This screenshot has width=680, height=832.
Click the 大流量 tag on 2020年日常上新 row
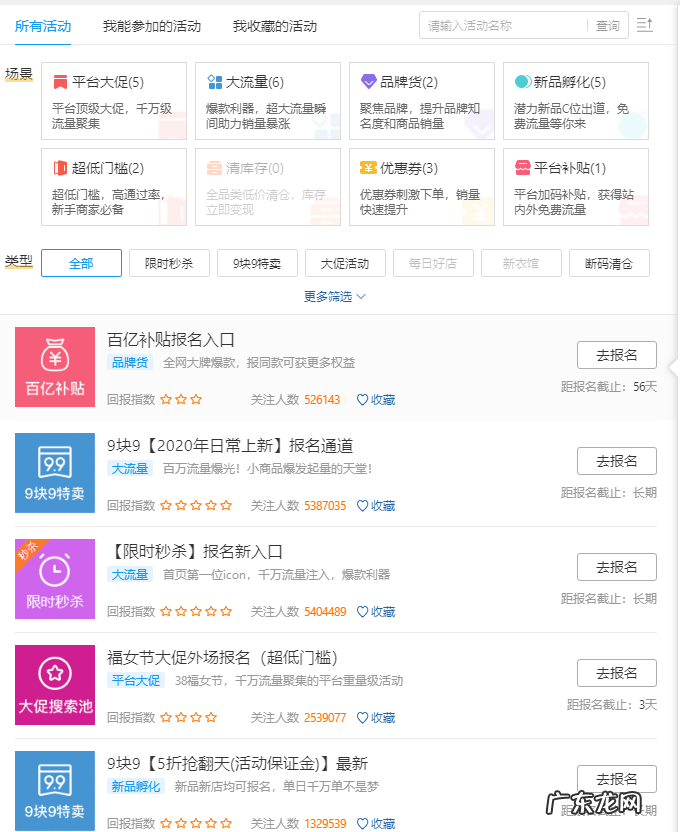pos(130,469)
